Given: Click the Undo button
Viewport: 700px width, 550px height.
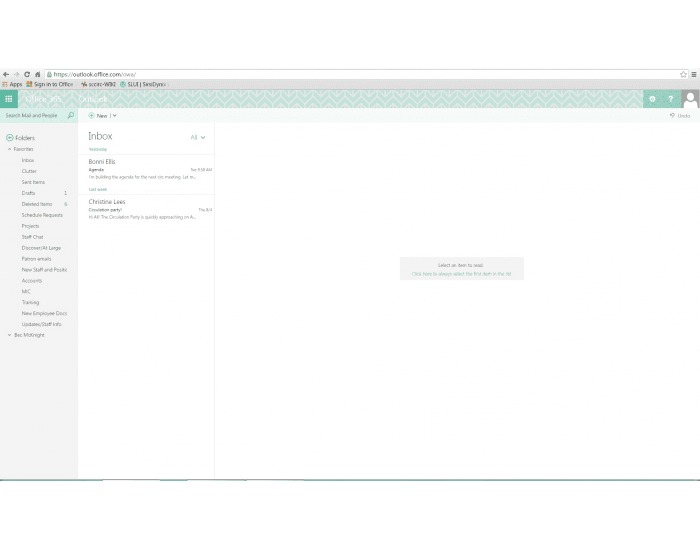Looking at the screenshot, I should pyautogui.click(x=680, y=116).
